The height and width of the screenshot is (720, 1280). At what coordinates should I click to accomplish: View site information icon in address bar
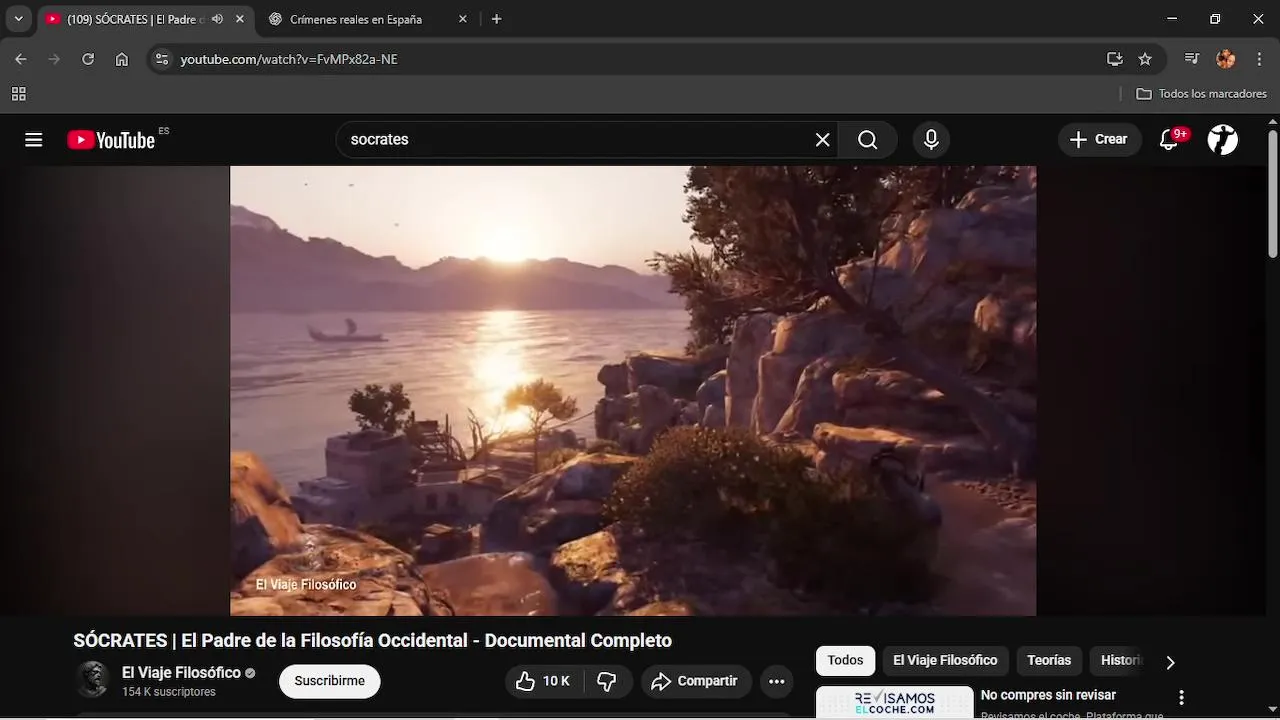[162, 59]
